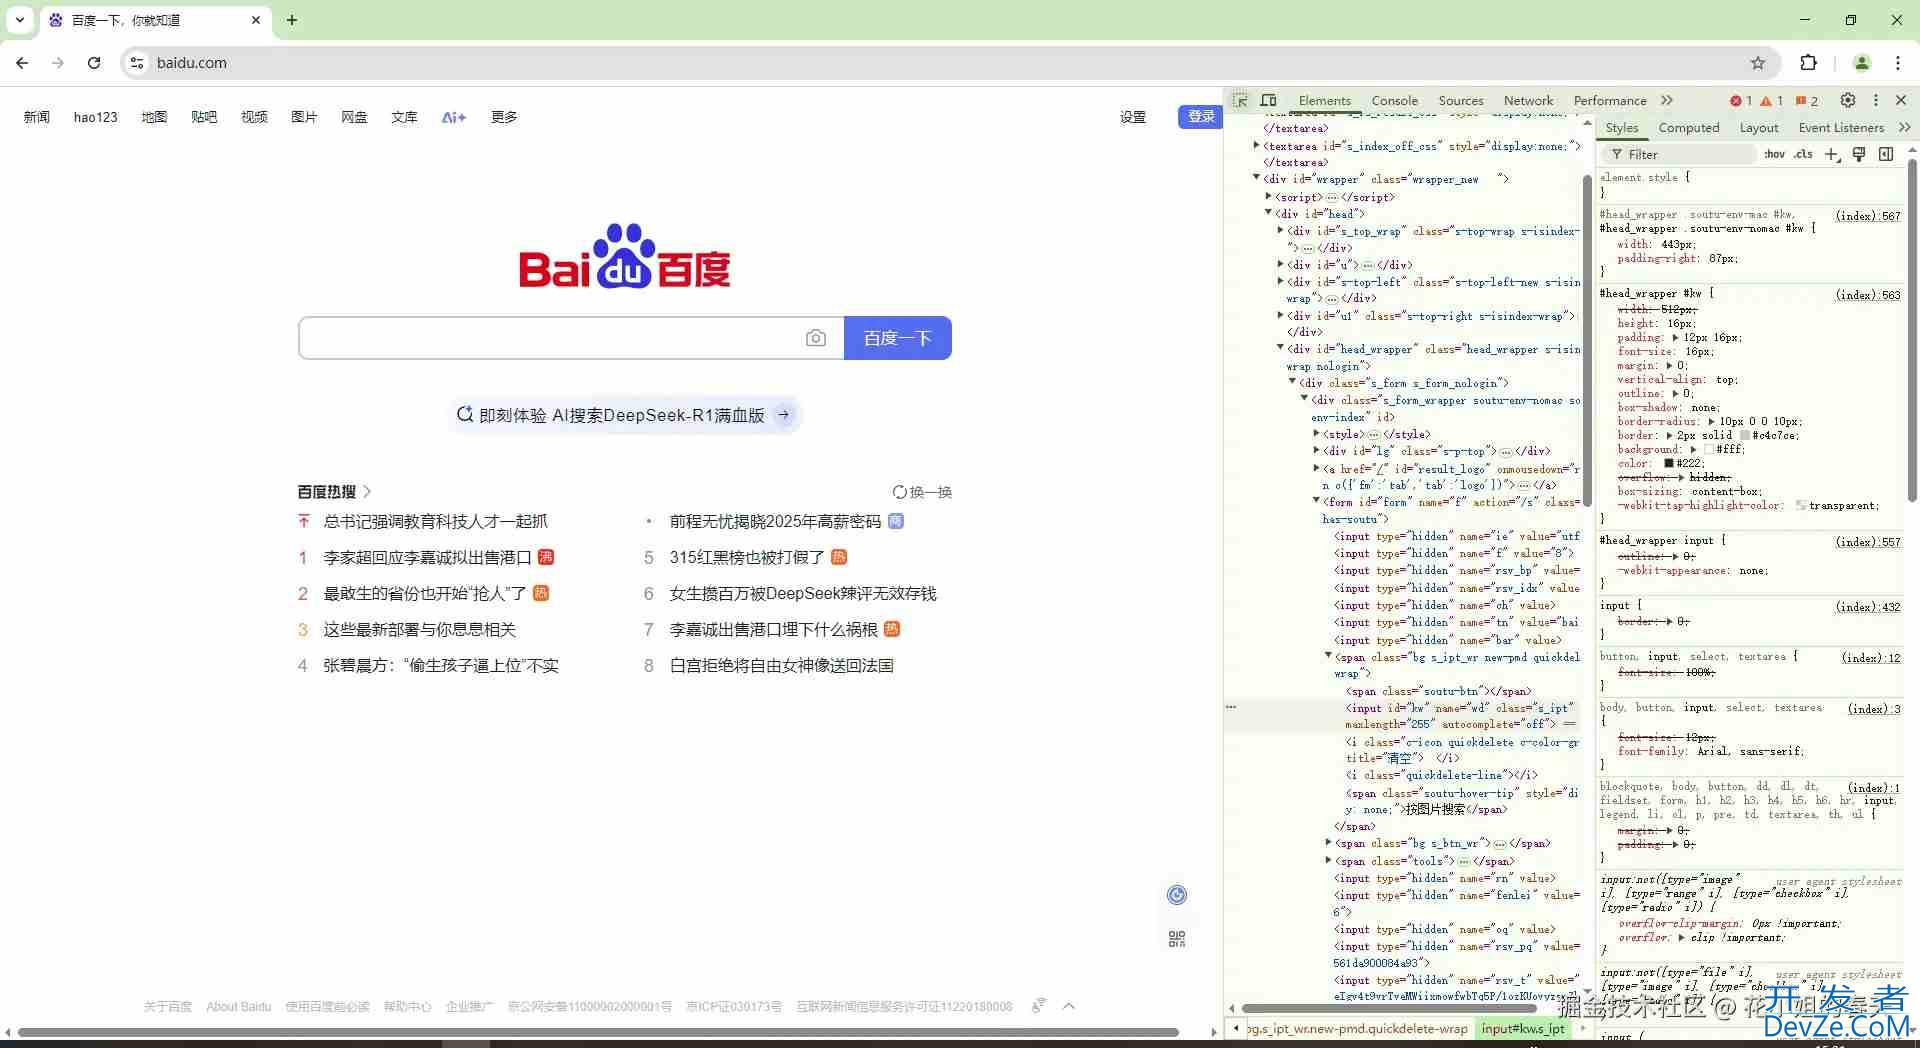Open DevTools settings gear

coord(1848,100)
